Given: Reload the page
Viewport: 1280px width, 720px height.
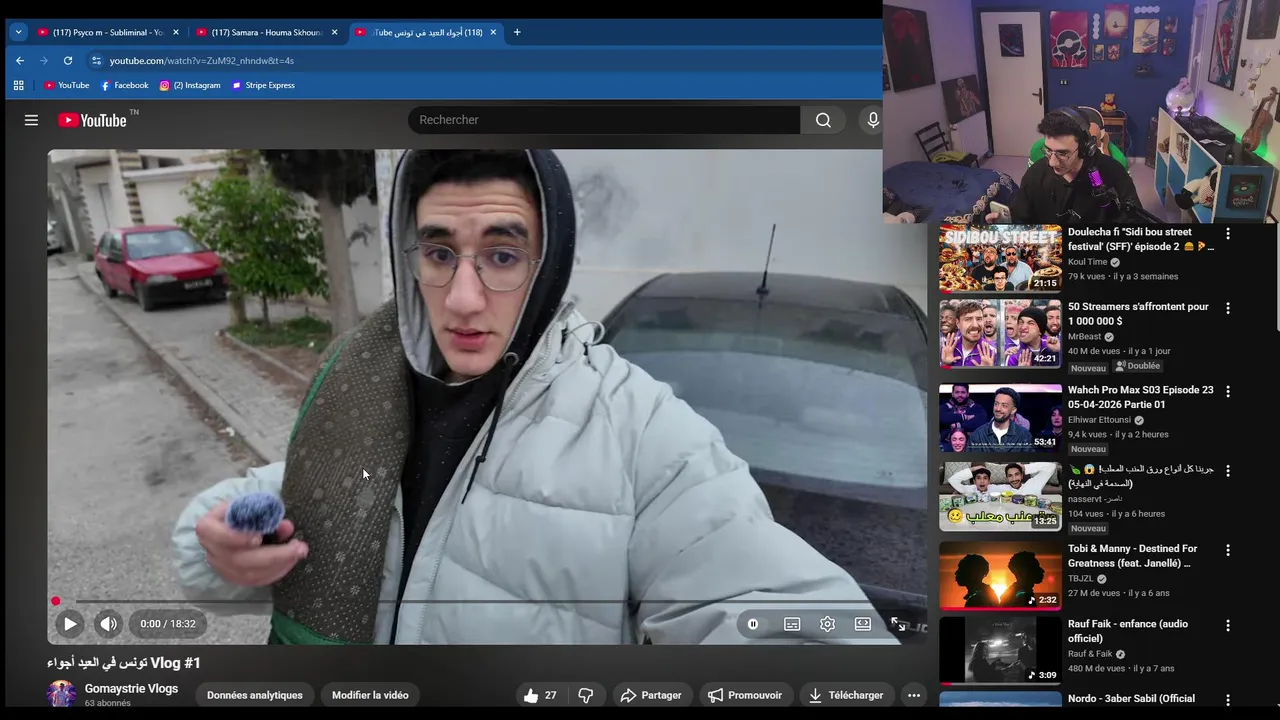Looking at the screenshot, I should click(x=68, y=60).
